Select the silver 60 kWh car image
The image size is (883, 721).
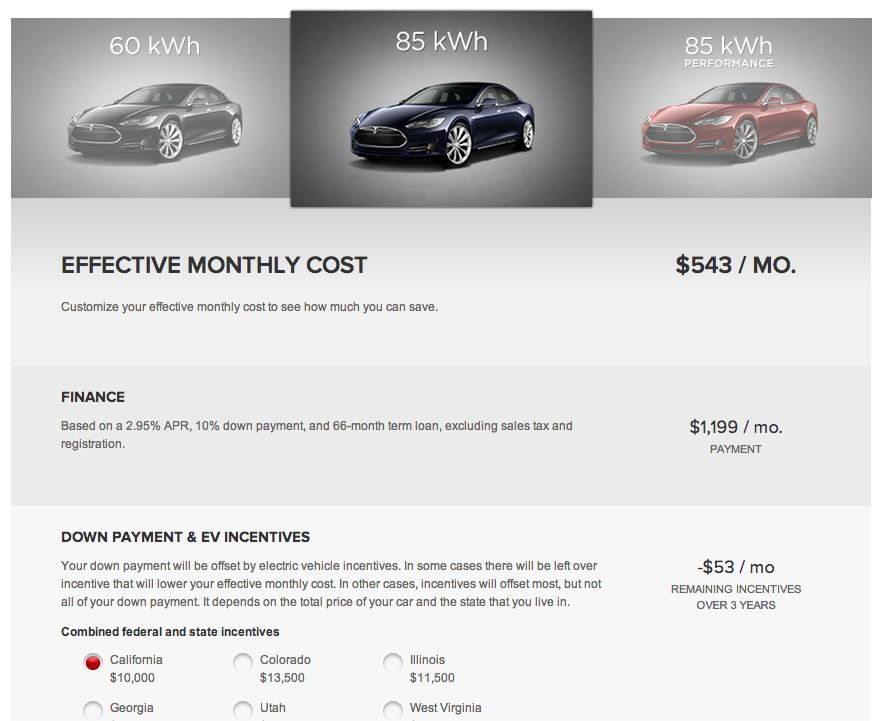click(155, 124)
